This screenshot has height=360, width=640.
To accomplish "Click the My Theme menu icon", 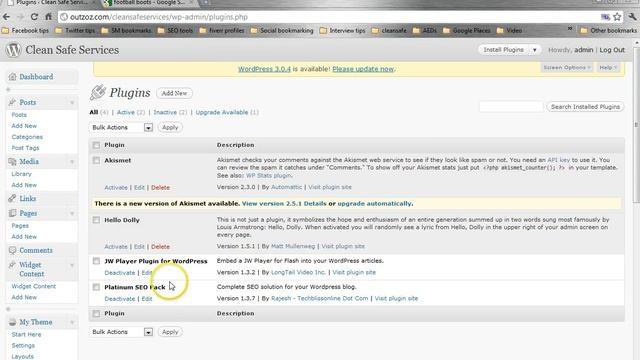I will tap(12, 322).
